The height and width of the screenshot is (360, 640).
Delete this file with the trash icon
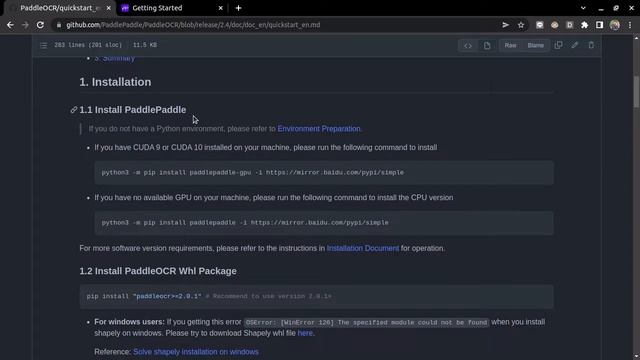click(591, 45)
